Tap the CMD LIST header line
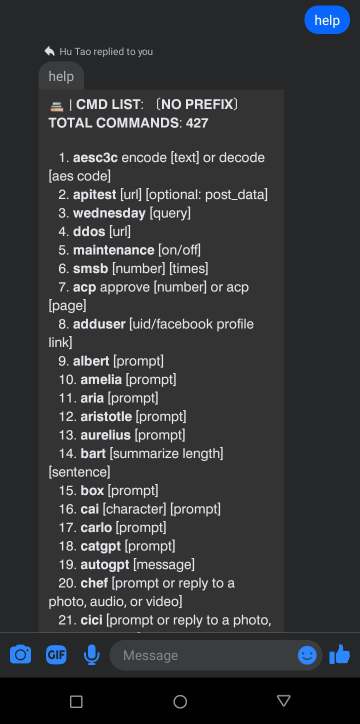The height and width of the screenshot is (724, 360). tap(144, 104)
